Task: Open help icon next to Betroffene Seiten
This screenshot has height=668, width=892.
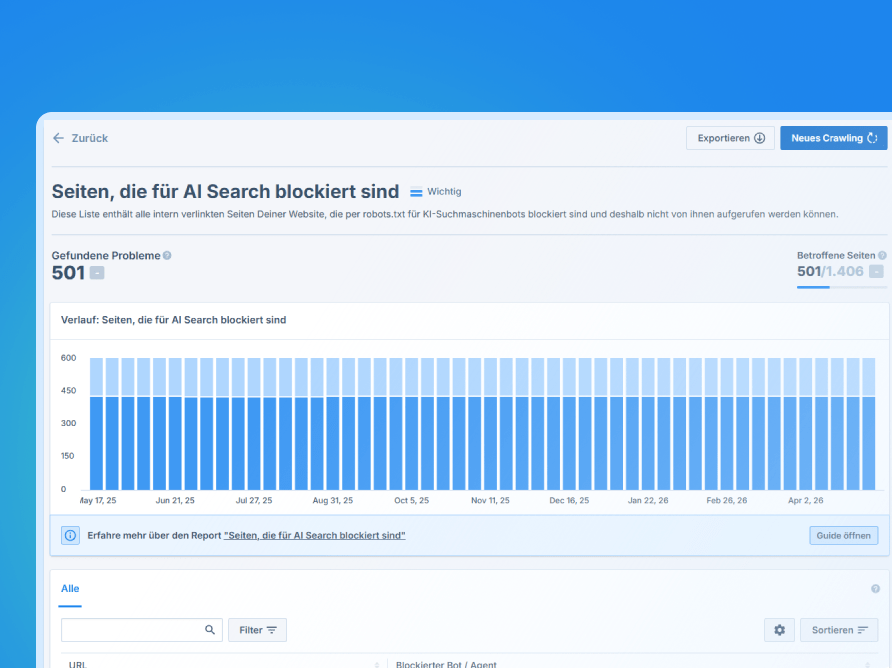Action: 882,255
